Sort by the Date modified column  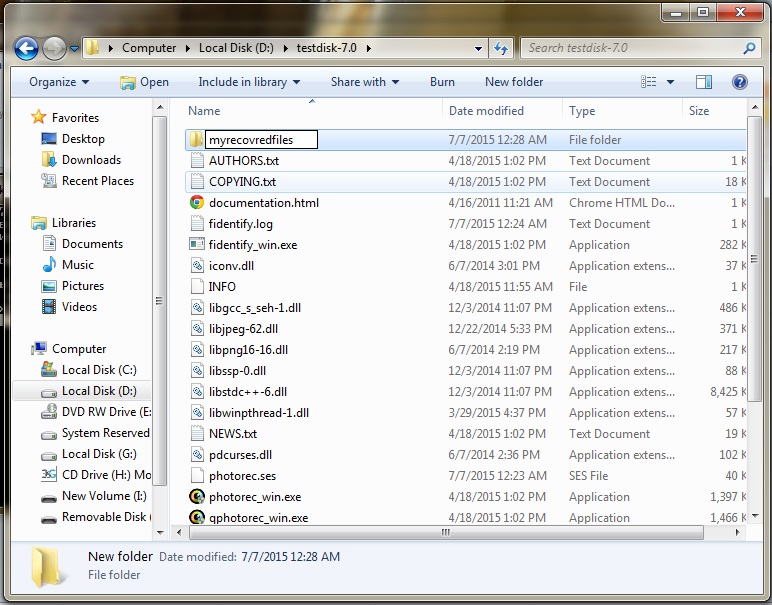pos(486,111)
